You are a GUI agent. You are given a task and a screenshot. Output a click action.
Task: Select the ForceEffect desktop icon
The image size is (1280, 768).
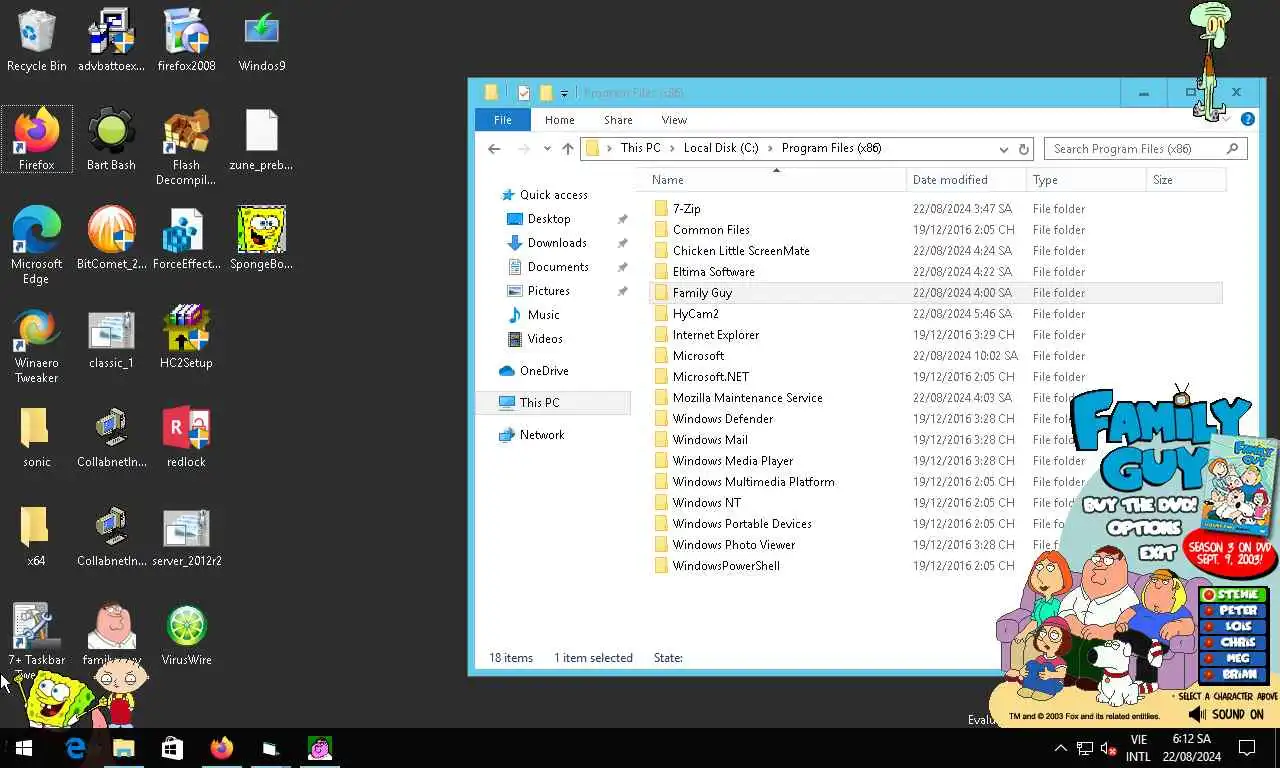click(x=186, y=238)
